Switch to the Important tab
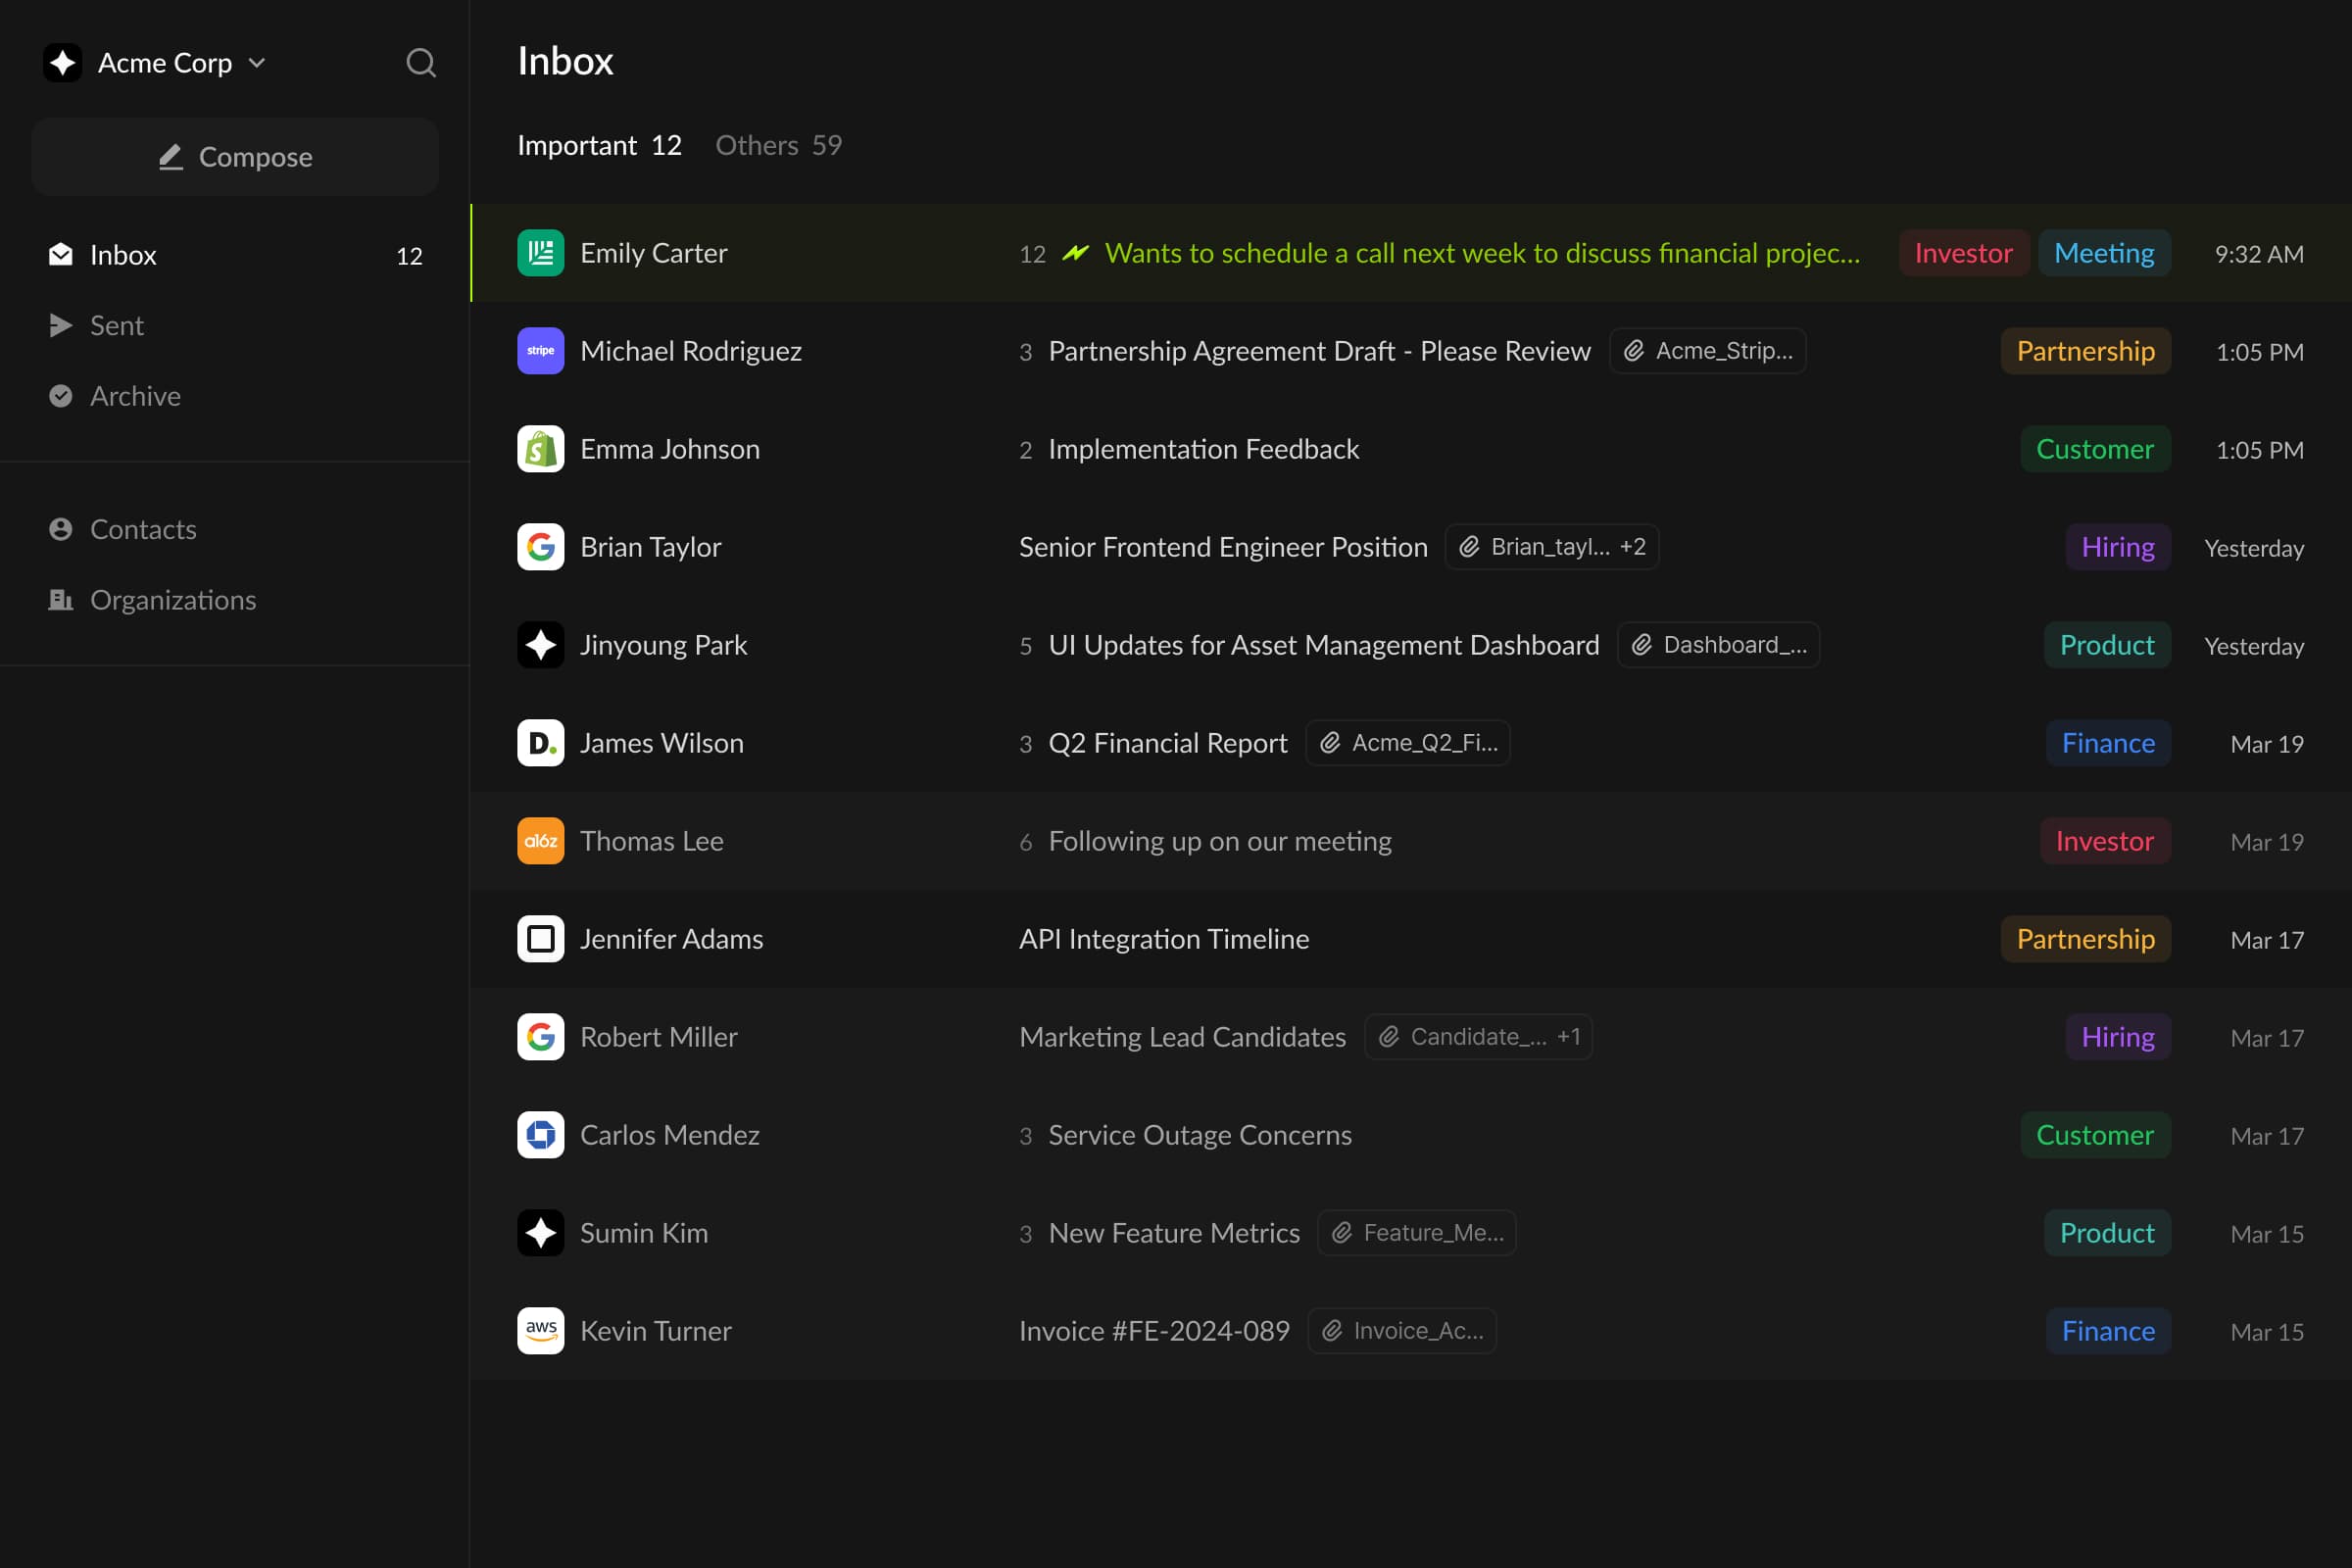 click(x=599, y=145)
